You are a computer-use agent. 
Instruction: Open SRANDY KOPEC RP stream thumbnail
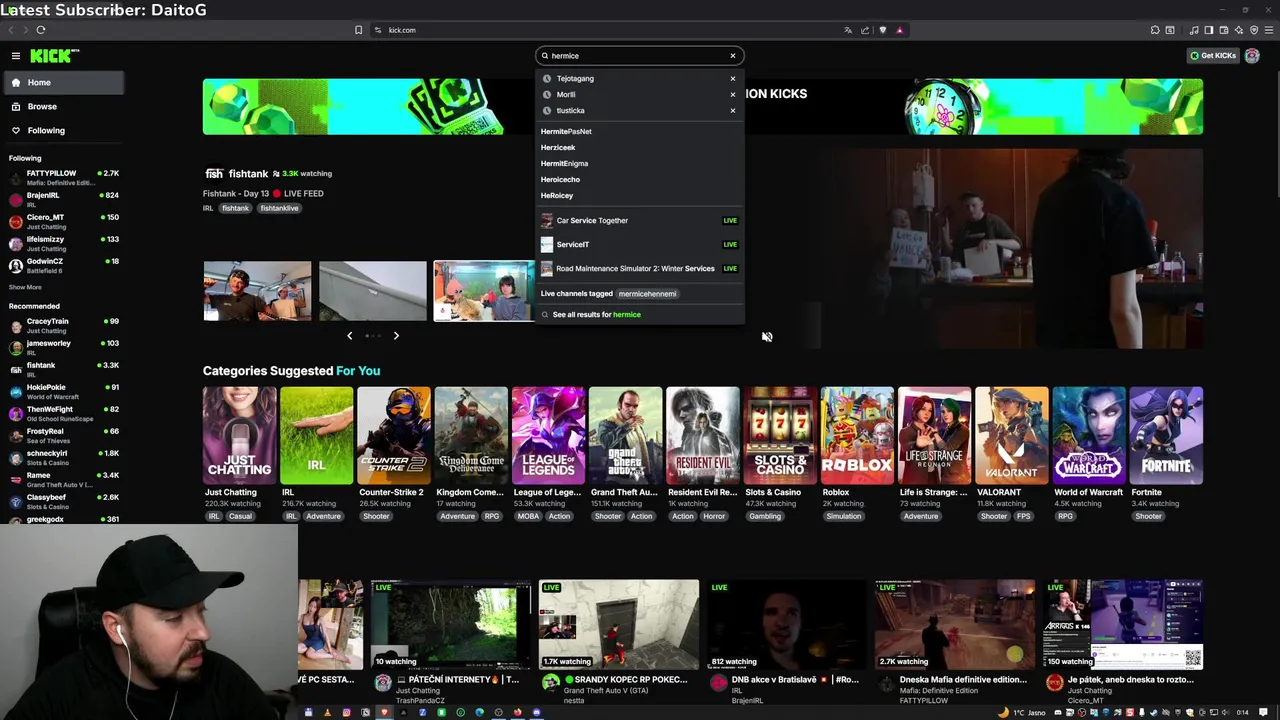tap(619, 624)
